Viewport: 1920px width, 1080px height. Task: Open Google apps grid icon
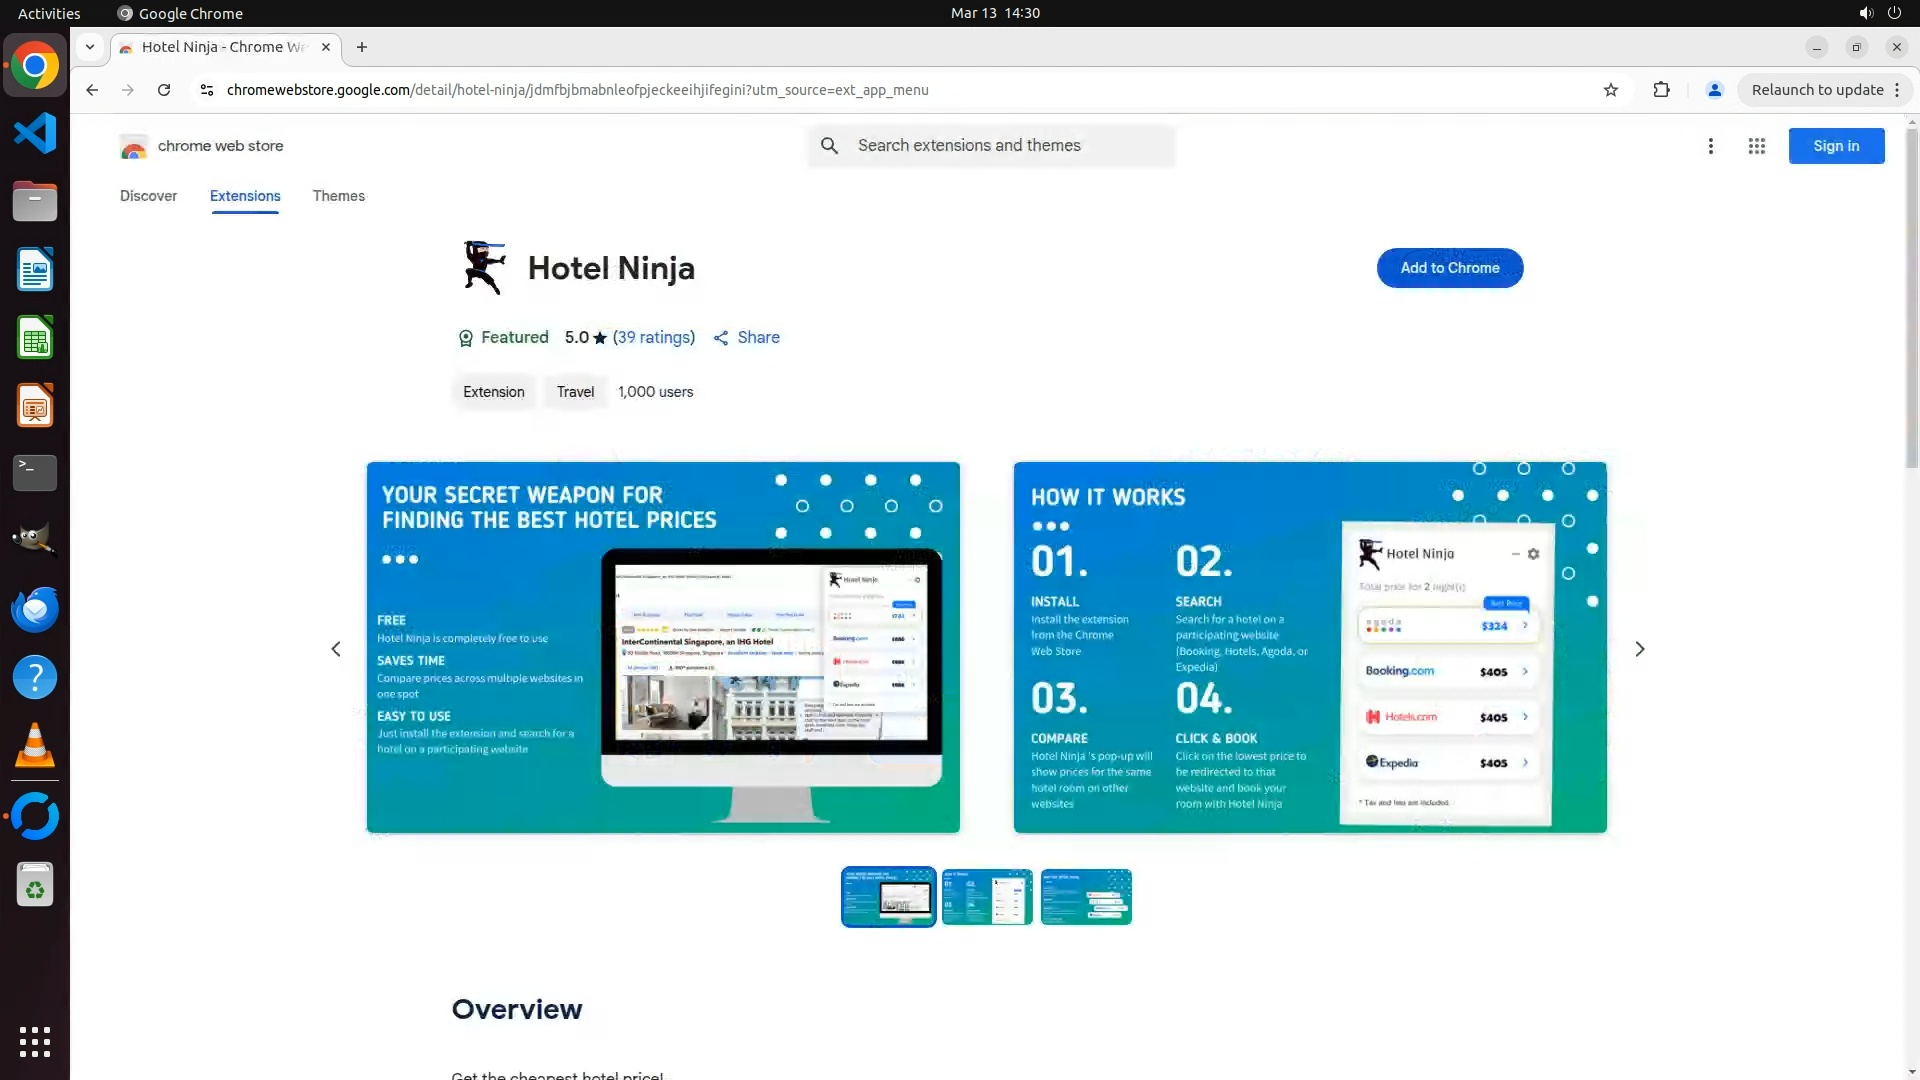pyautogui.click(x=1756, y=146)
